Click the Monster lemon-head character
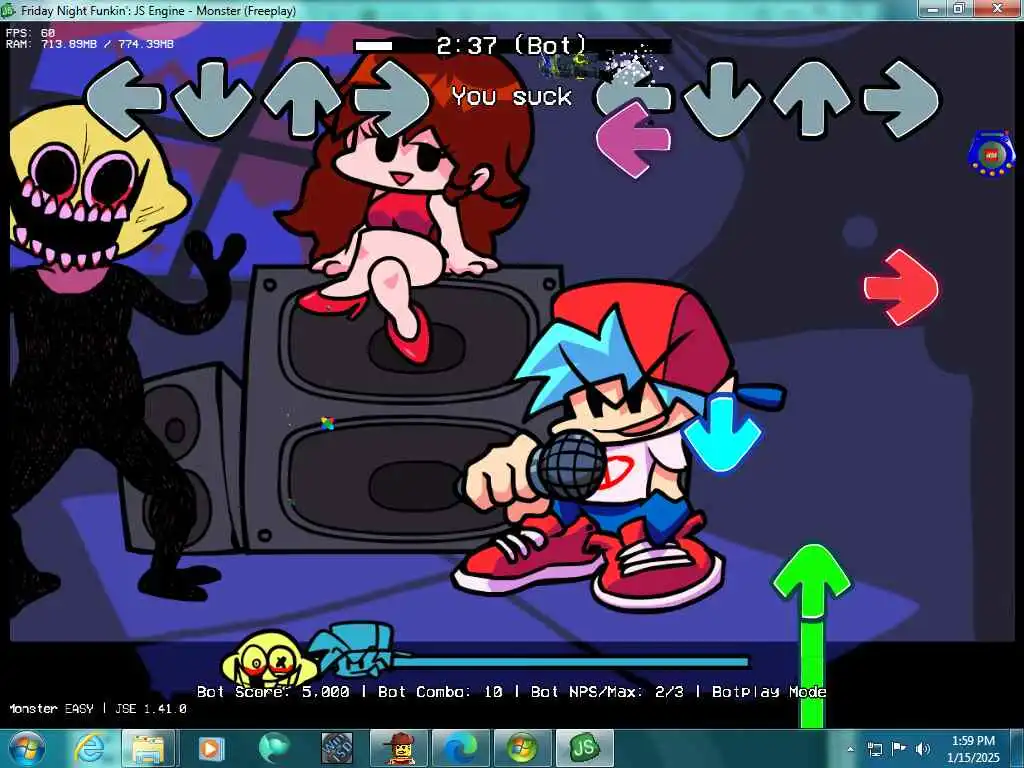The height and width of the screenshot is (768, 1024). [x=98, y=353]
